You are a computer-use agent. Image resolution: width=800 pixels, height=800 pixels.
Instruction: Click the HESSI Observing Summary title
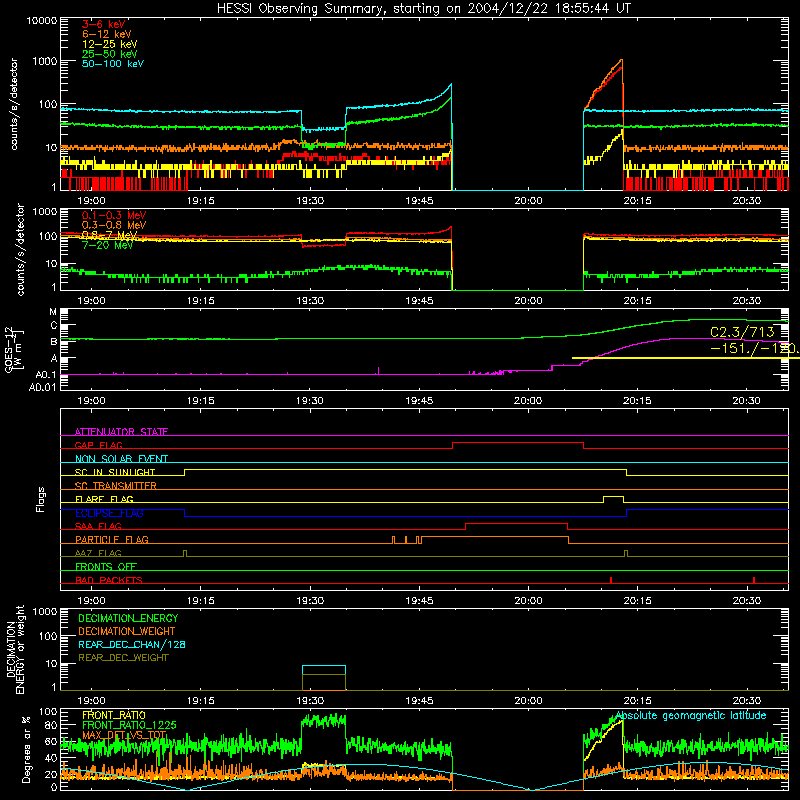[423, 9]
